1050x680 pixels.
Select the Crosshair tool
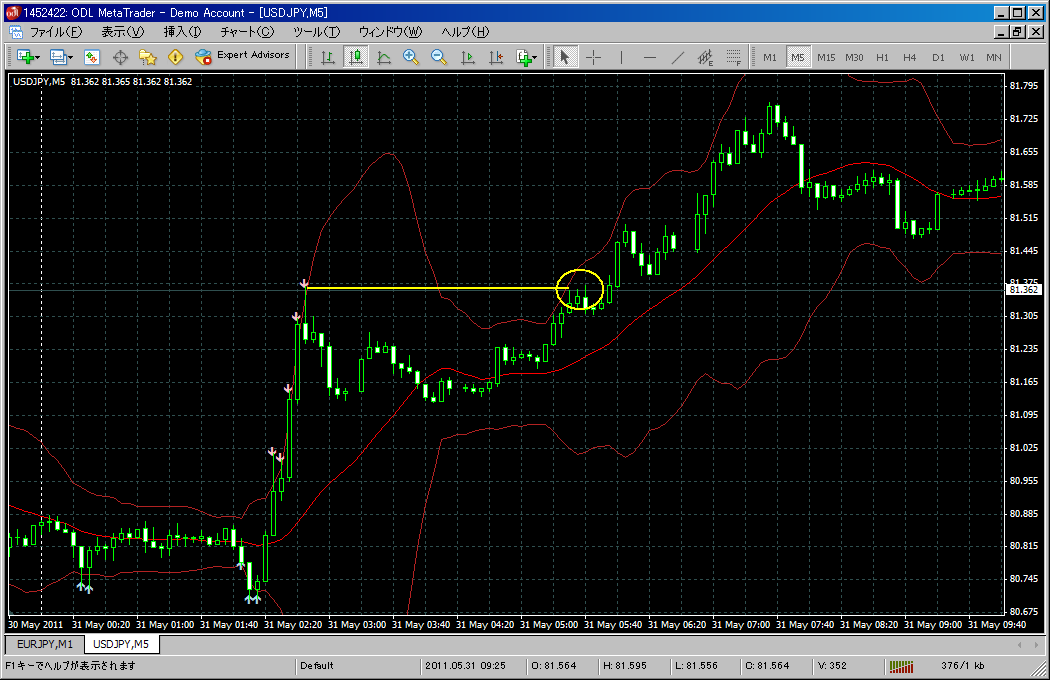(593, 57)
